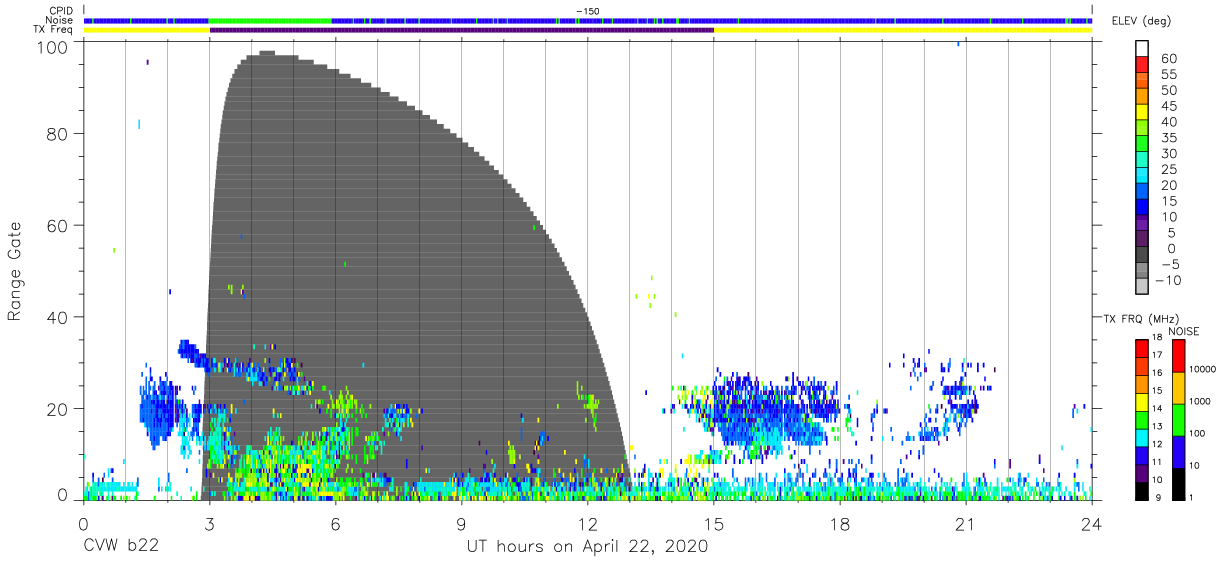Click the 'CVW b22' radar label
The height and width of the screenshot is (567, 1228).
tap(120, 547)
